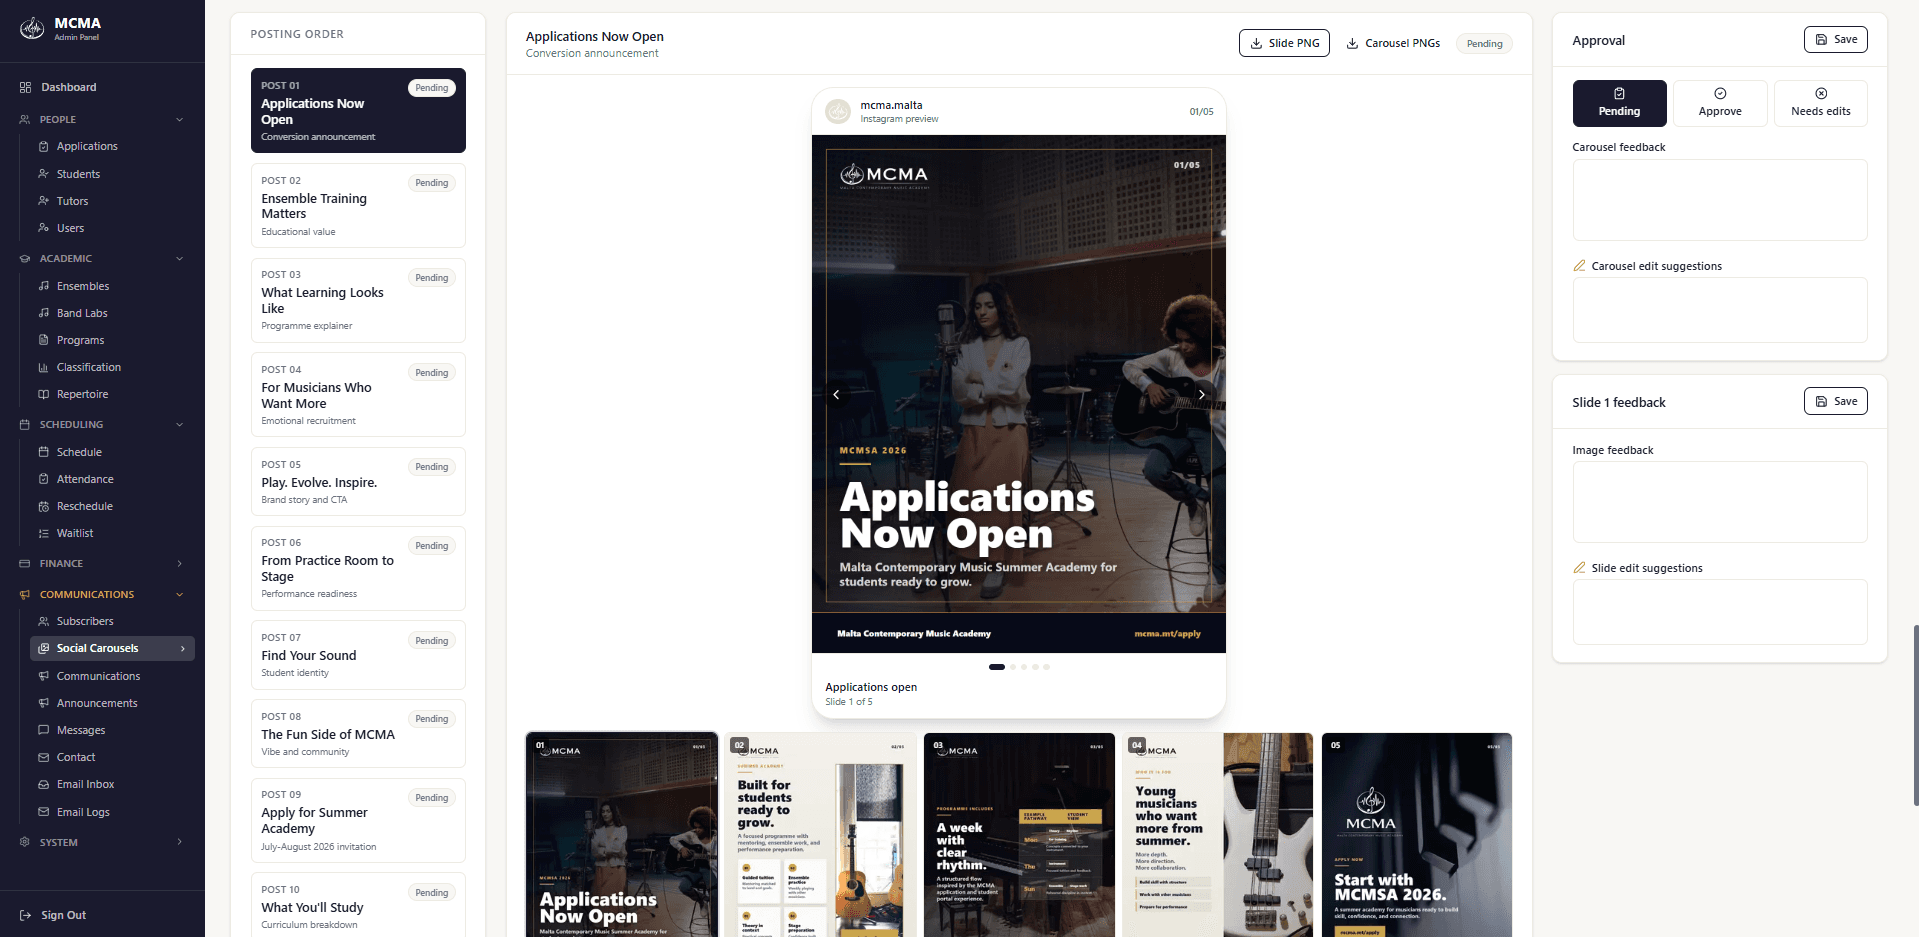Click the next slide arrow on the preview

[x=1201, y=394]
